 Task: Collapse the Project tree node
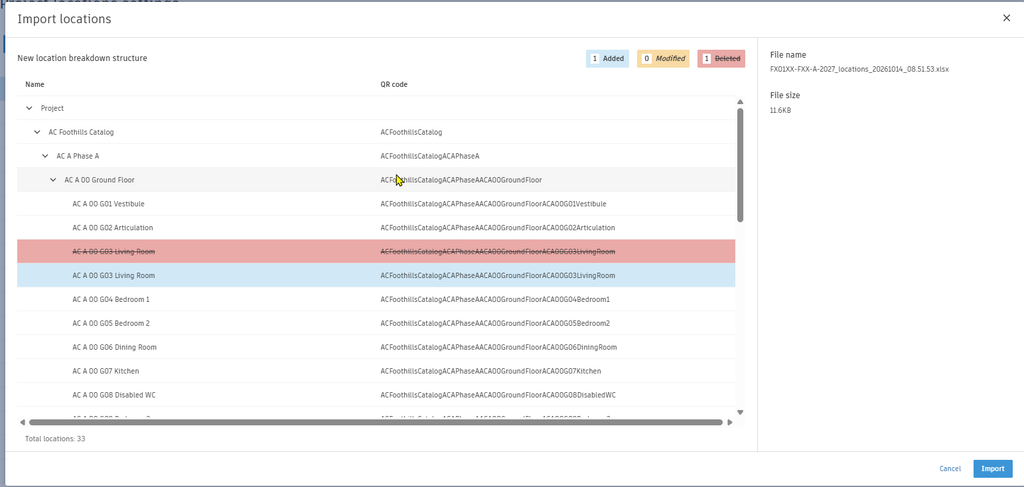pos(29,108)
